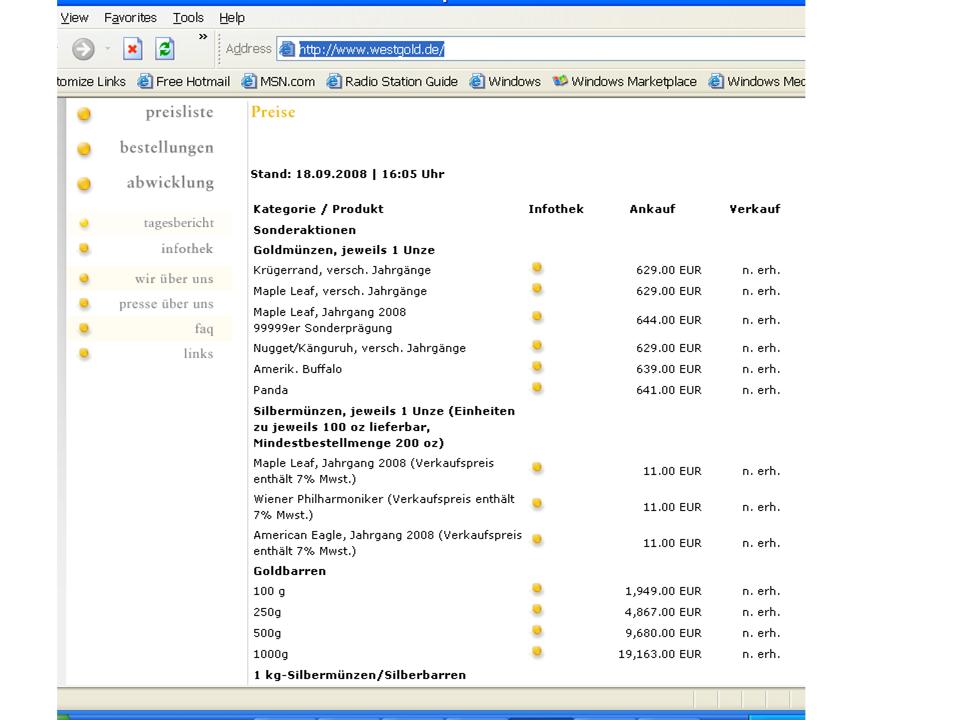The width and height of the screenshot is (960, 720).
Task: Click the 19,163.00 EUR price for 1000g
Action: click(660, 654)
